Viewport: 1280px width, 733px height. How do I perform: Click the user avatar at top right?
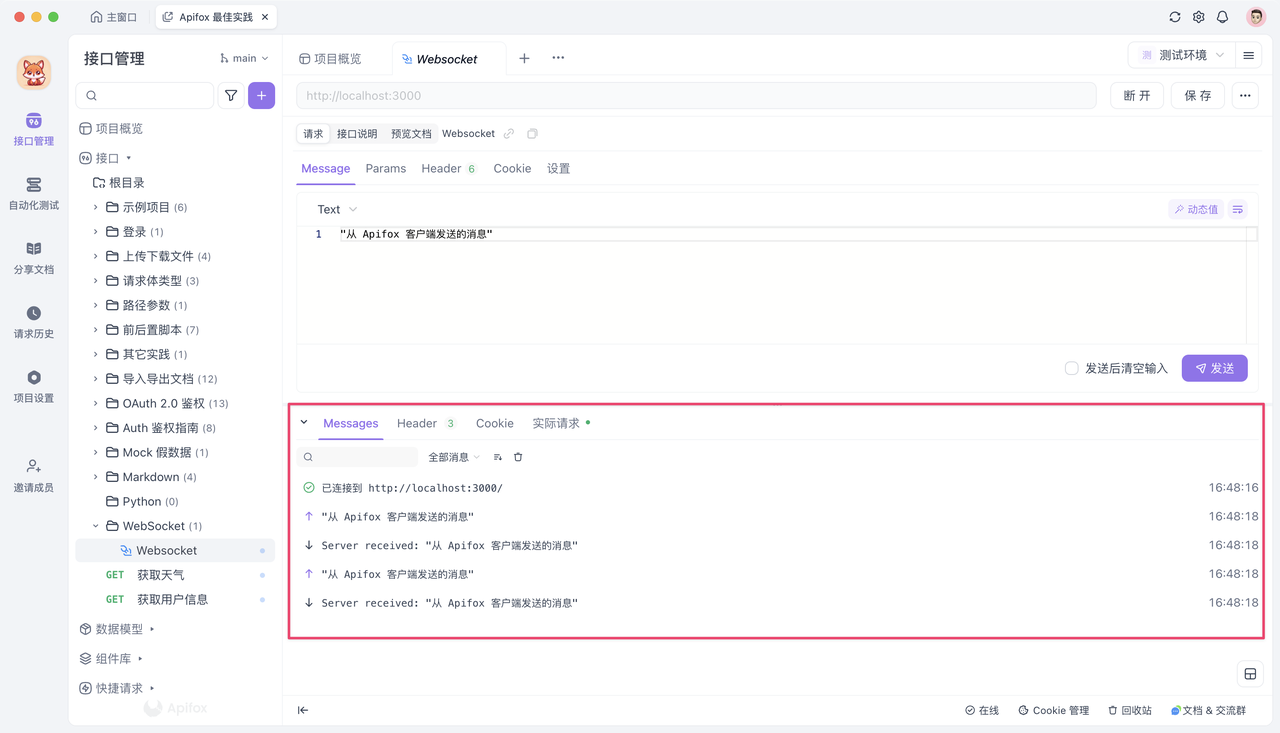click(x=1256, y=17)
